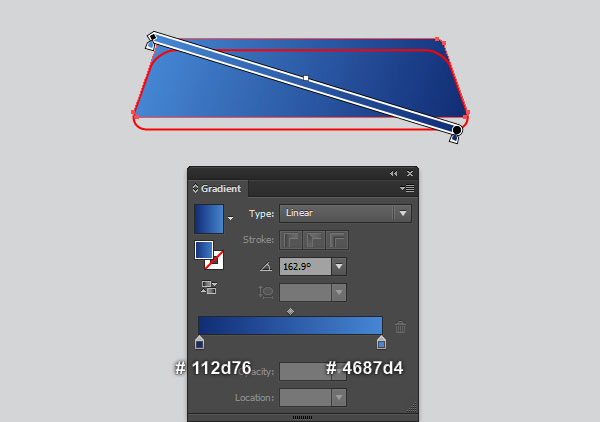Collapse the panel with double-arrow icon
This screenshot has width=600, height=422.
pyautogui.click(x=393, y=174)
